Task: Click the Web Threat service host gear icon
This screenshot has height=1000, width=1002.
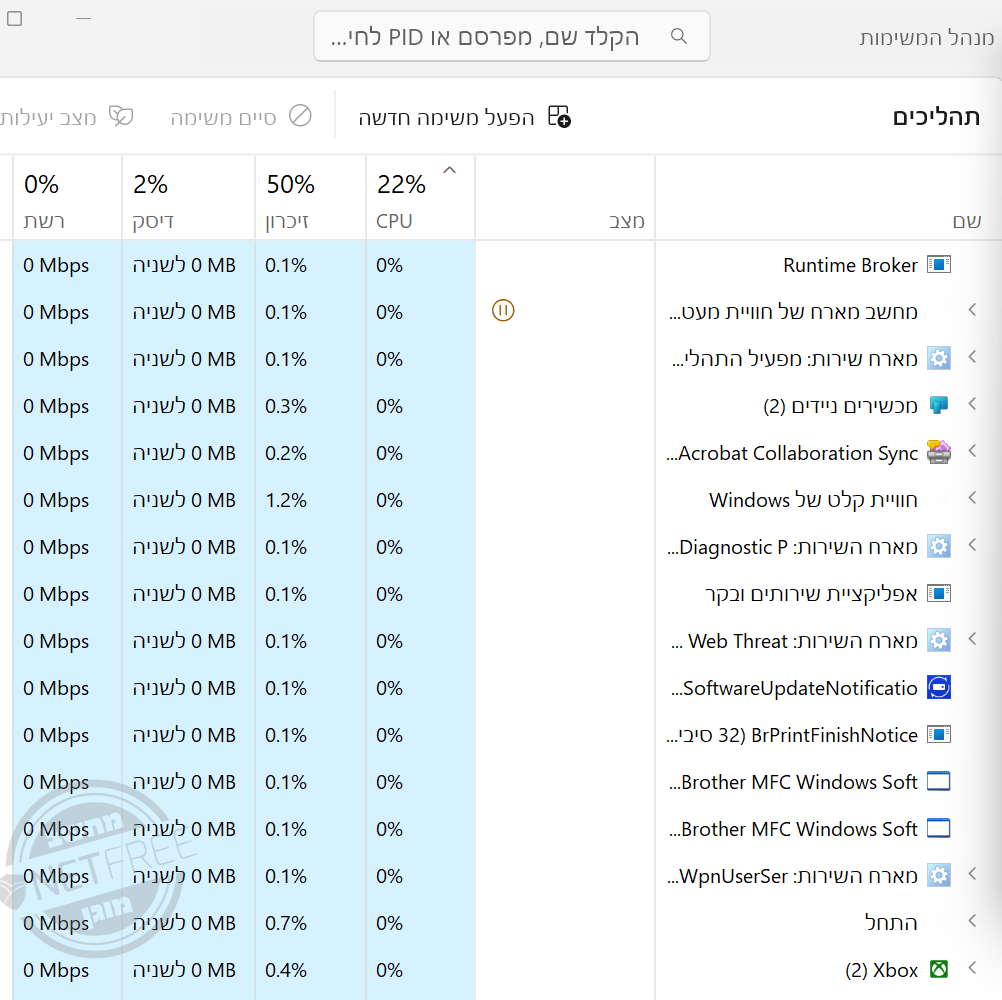Action: pyautogui.click(x=939, y=640)
